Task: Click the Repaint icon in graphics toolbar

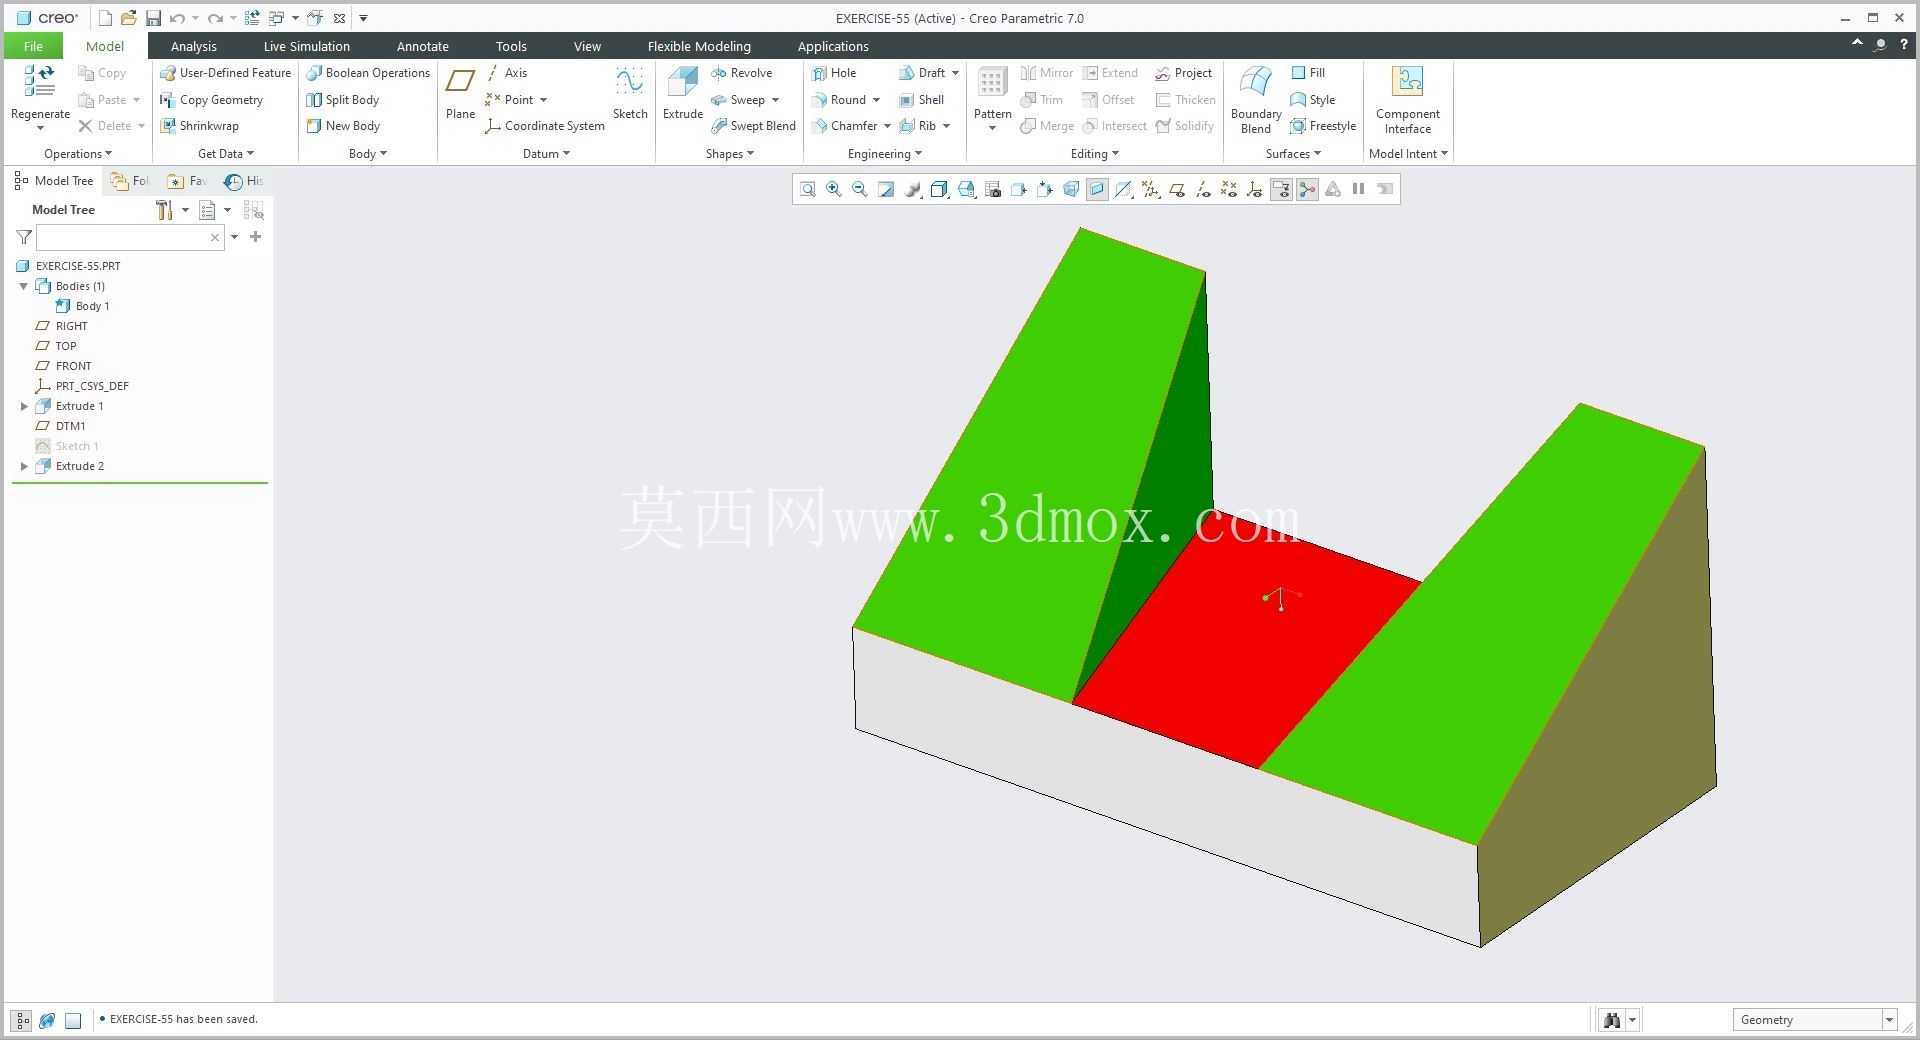Action: (886, 189)
